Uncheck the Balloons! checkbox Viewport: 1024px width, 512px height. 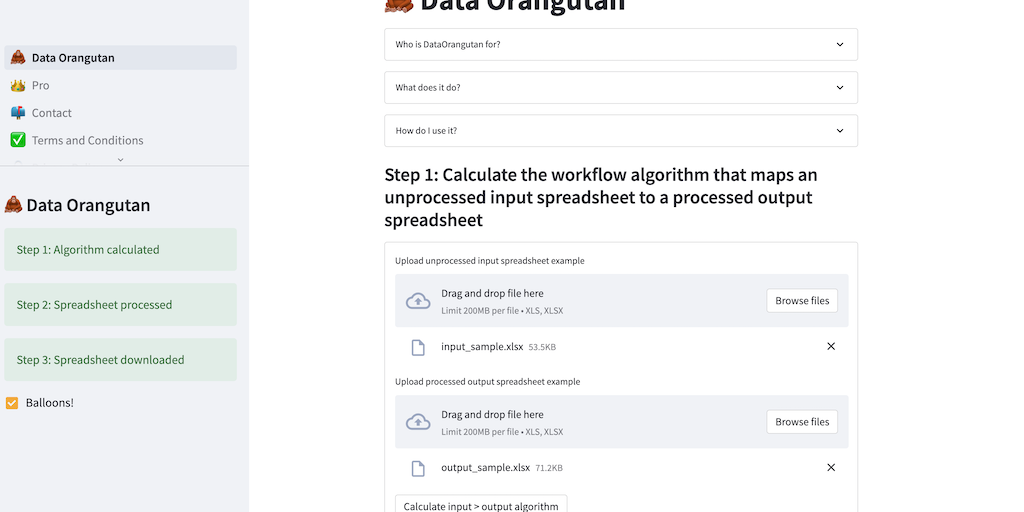pyautogui.click(x=12, y=403)
